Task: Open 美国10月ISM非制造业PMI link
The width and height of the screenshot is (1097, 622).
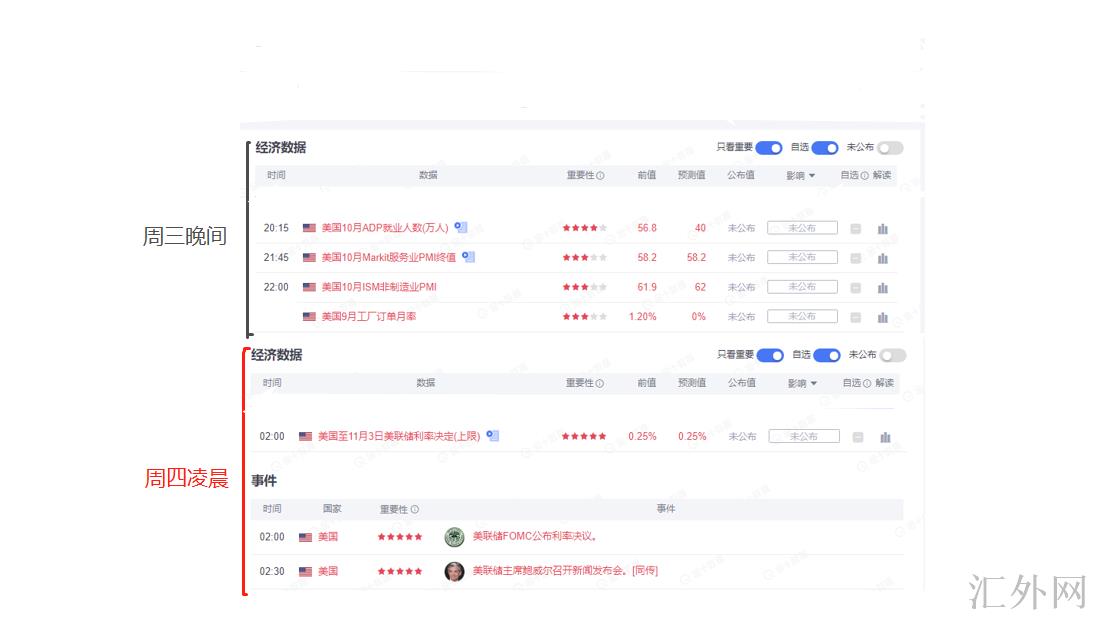Action: tap(379, 287)
